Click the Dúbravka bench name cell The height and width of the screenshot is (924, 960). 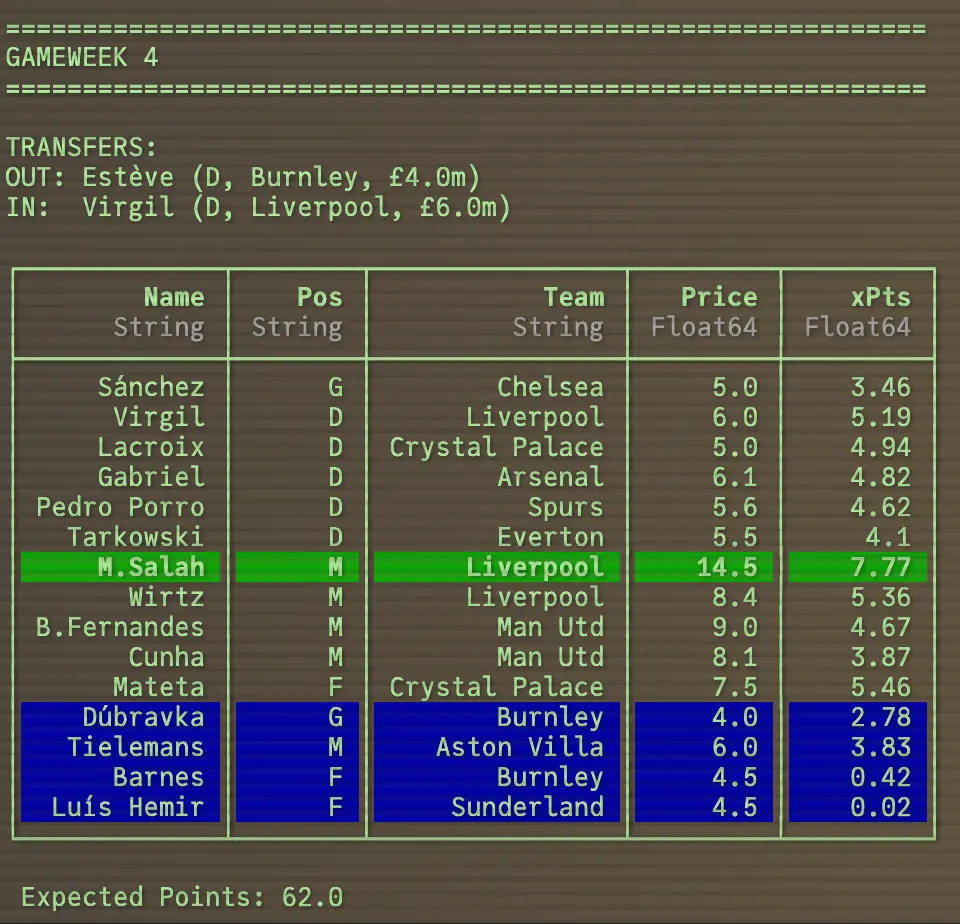pos(121,717)
